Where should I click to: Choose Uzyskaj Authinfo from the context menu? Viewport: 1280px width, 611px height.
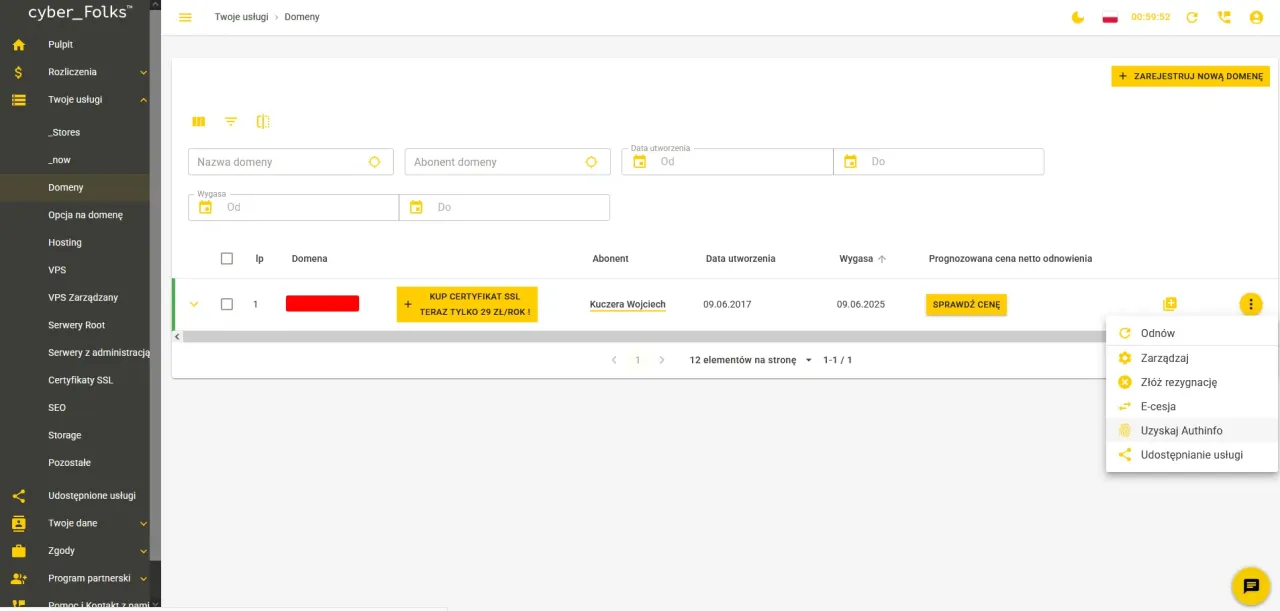coord(1182,430)
